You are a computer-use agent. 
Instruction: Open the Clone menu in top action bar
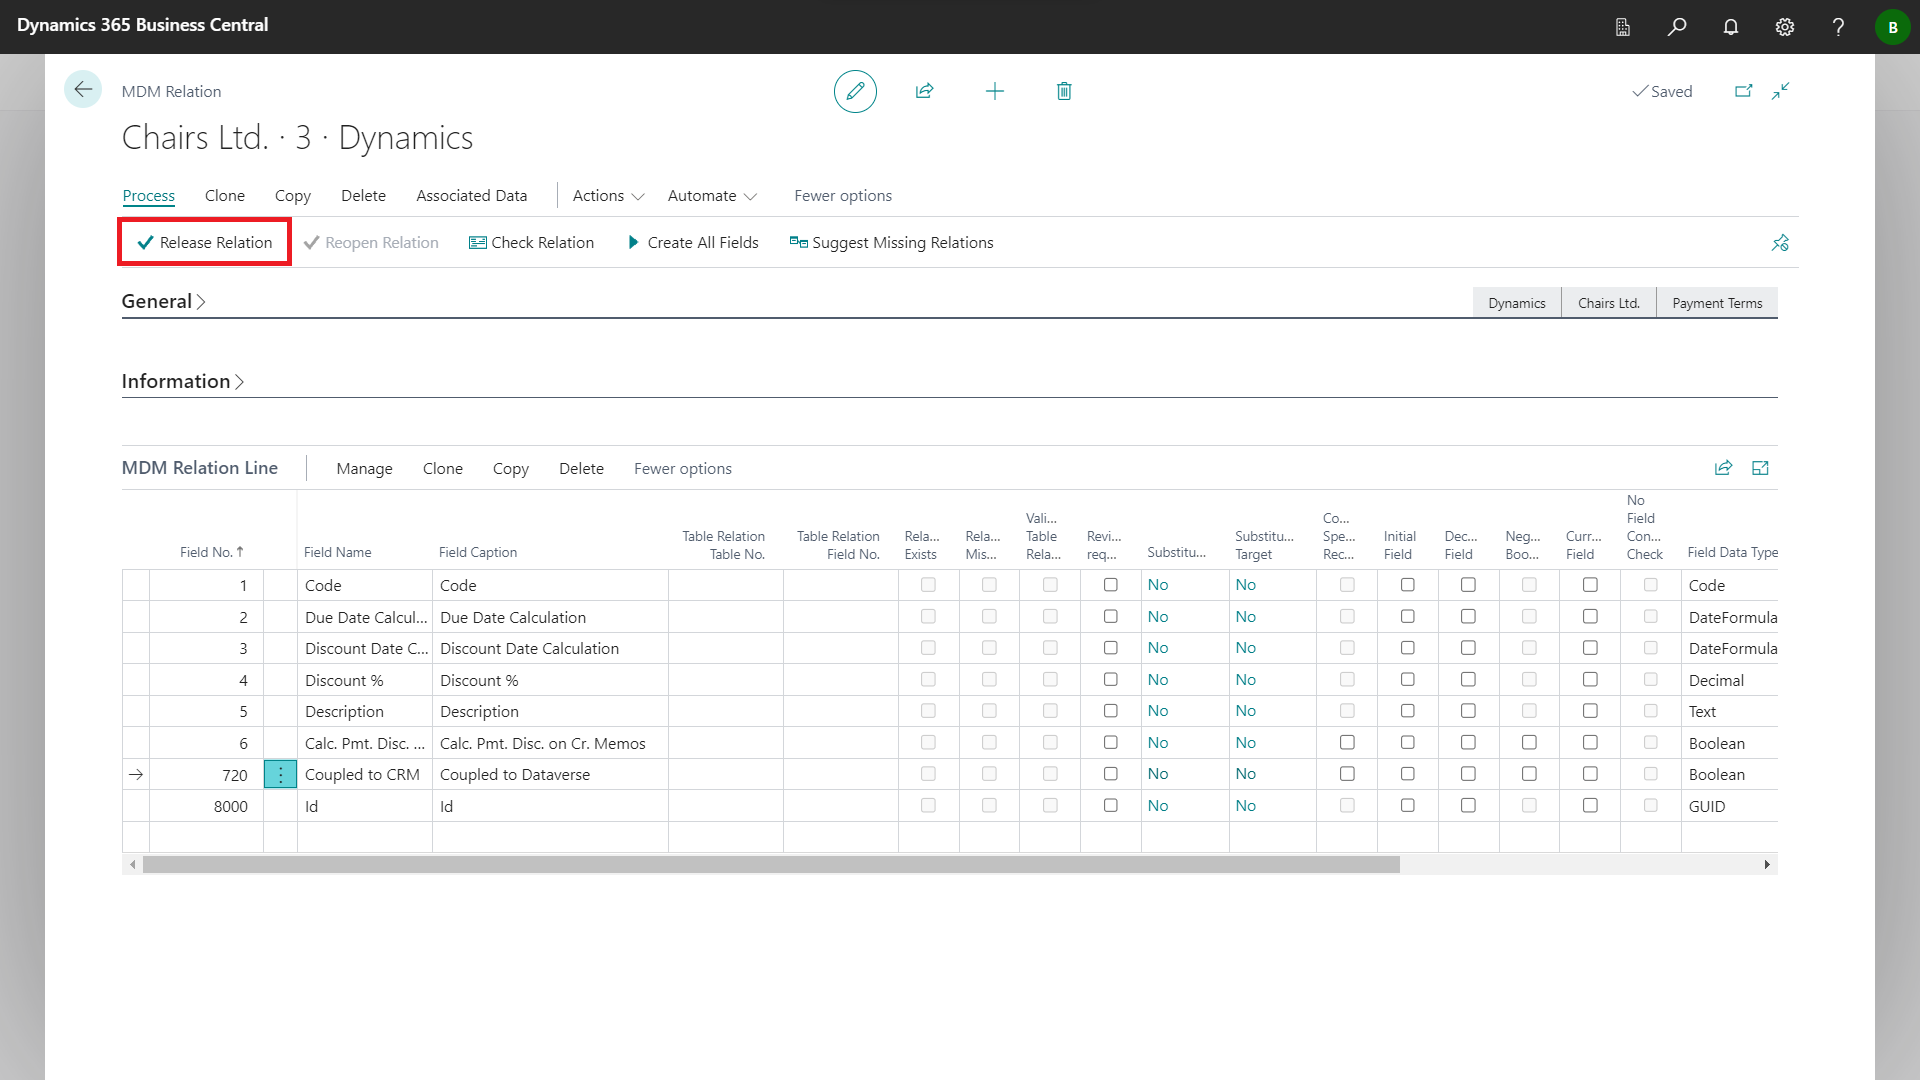coord(225,196)
